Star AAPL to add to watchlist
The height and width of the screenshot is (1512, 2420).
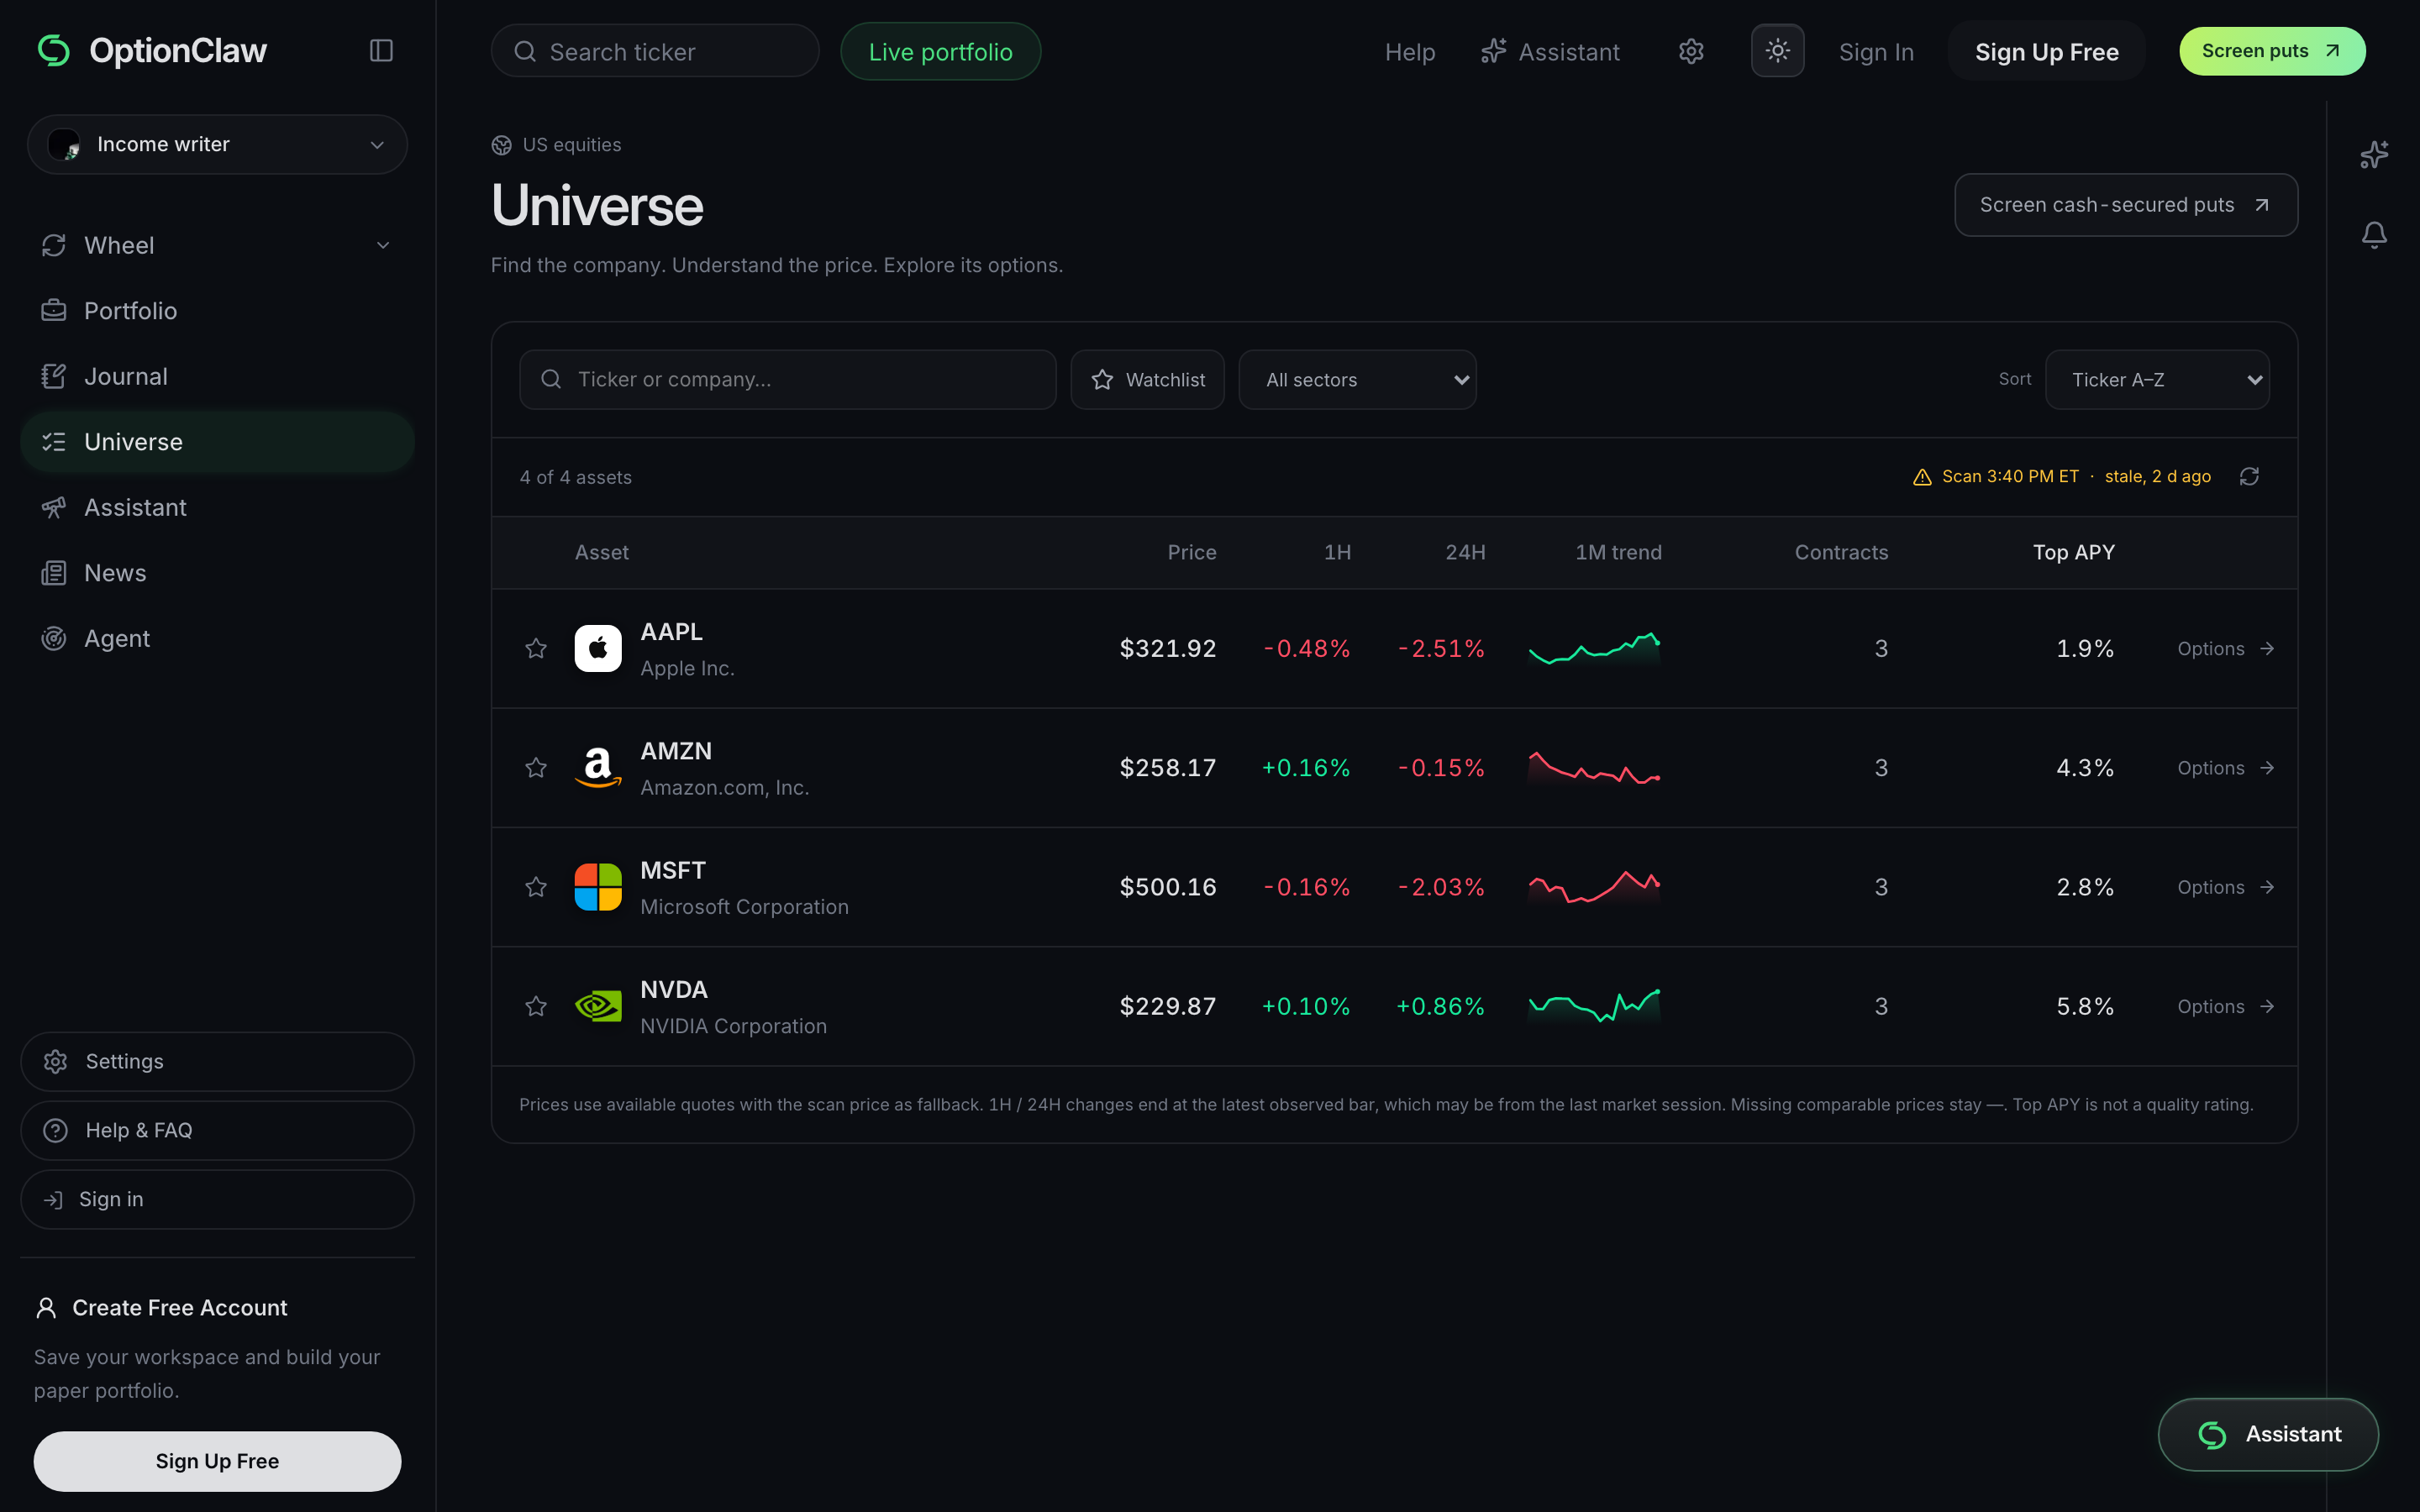click(536, 648)
